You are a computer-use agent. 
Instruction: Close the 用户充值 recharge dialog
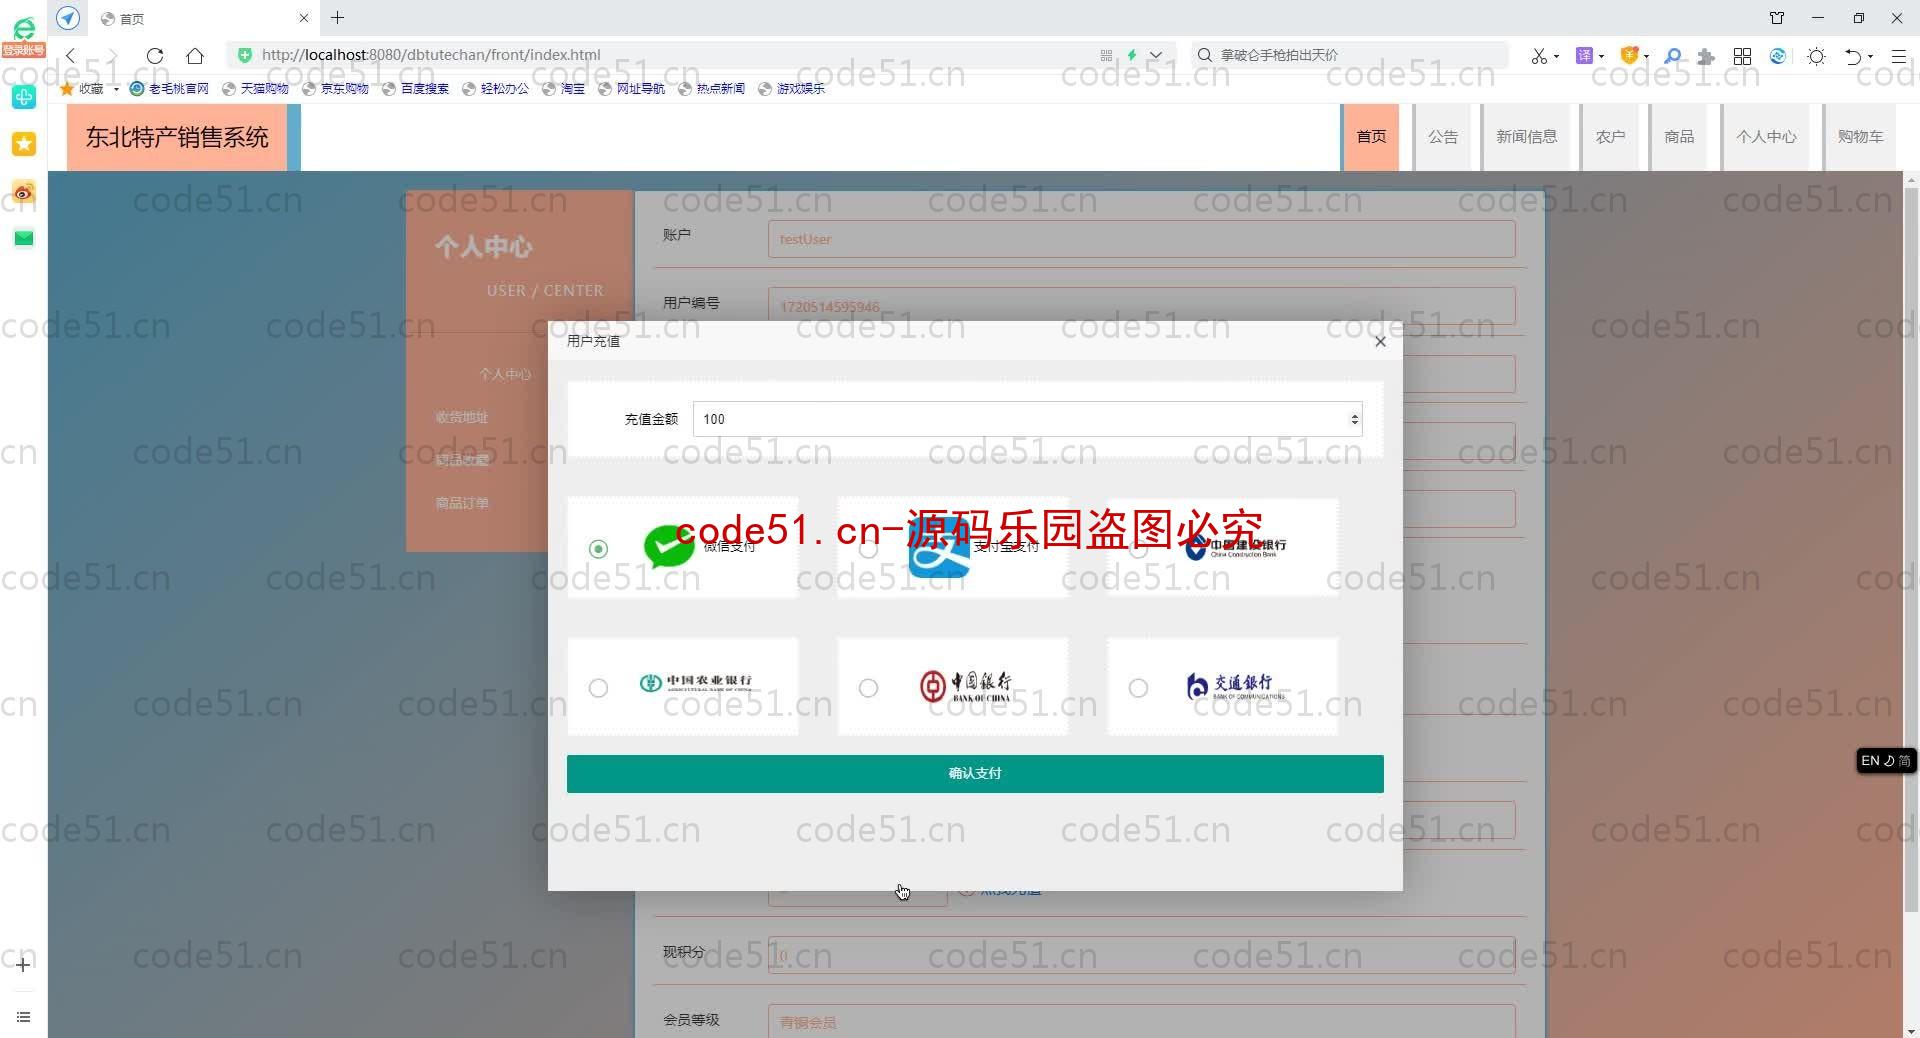[1380, 341]
